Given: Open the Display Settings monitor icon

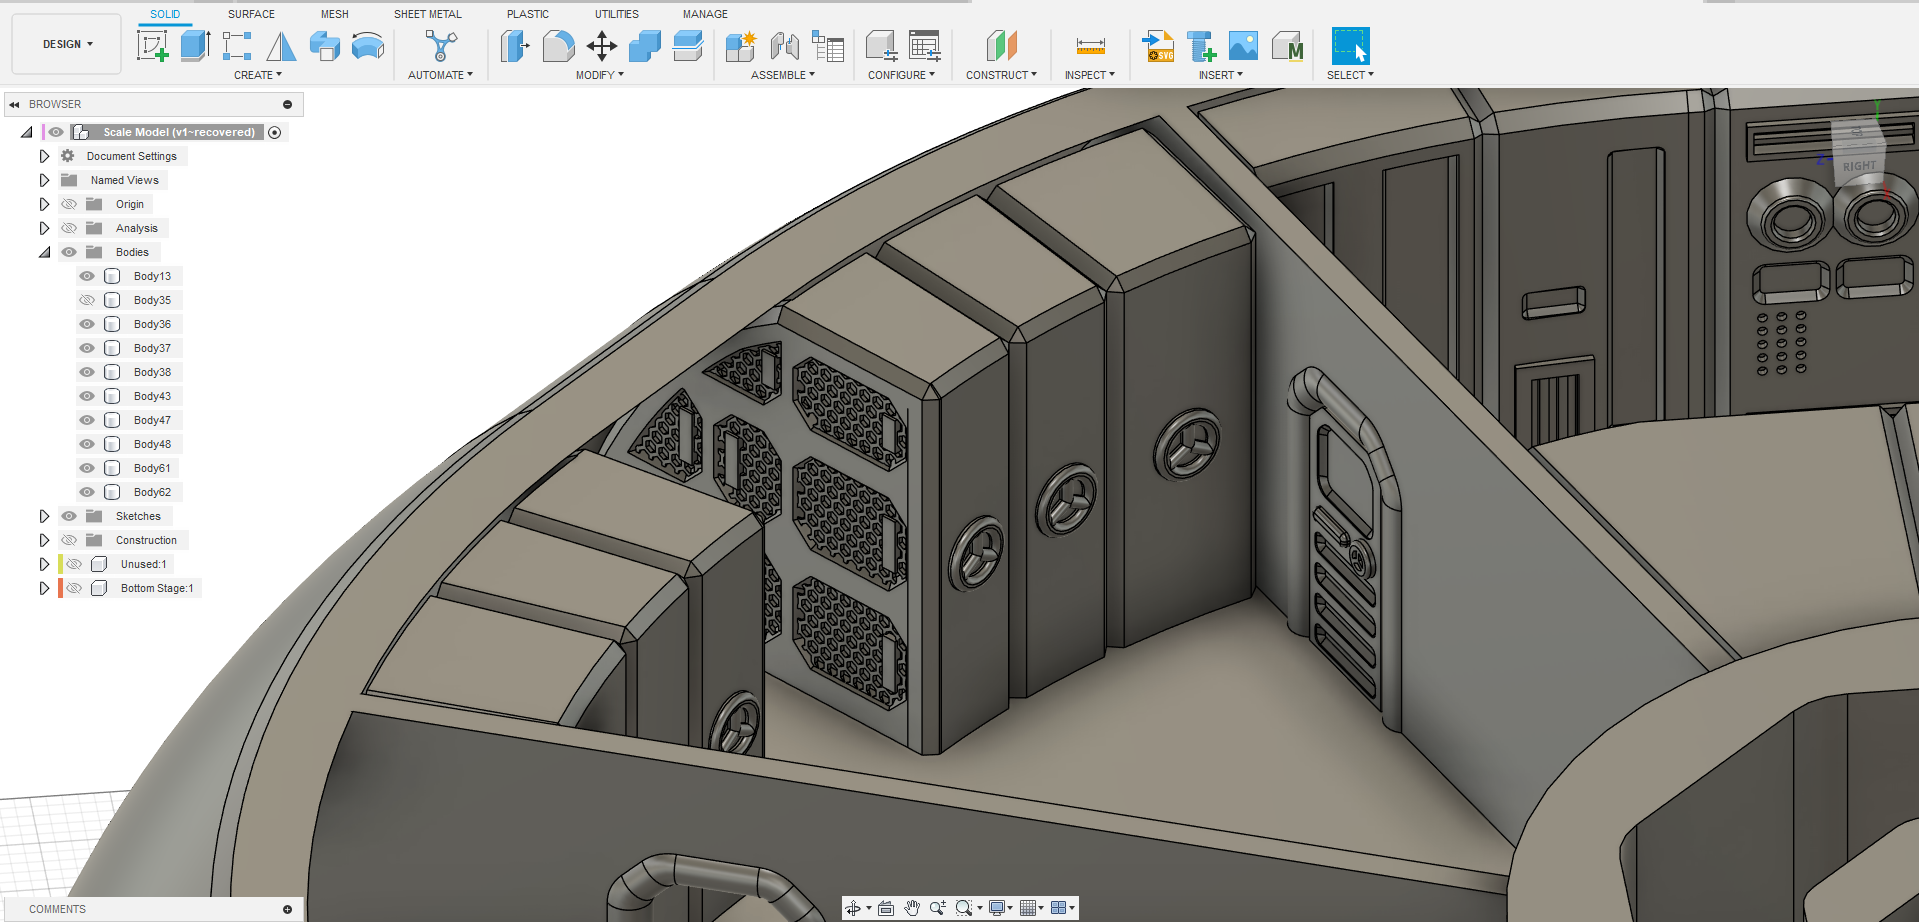Looking at the screenshot, I should [999, 908].
